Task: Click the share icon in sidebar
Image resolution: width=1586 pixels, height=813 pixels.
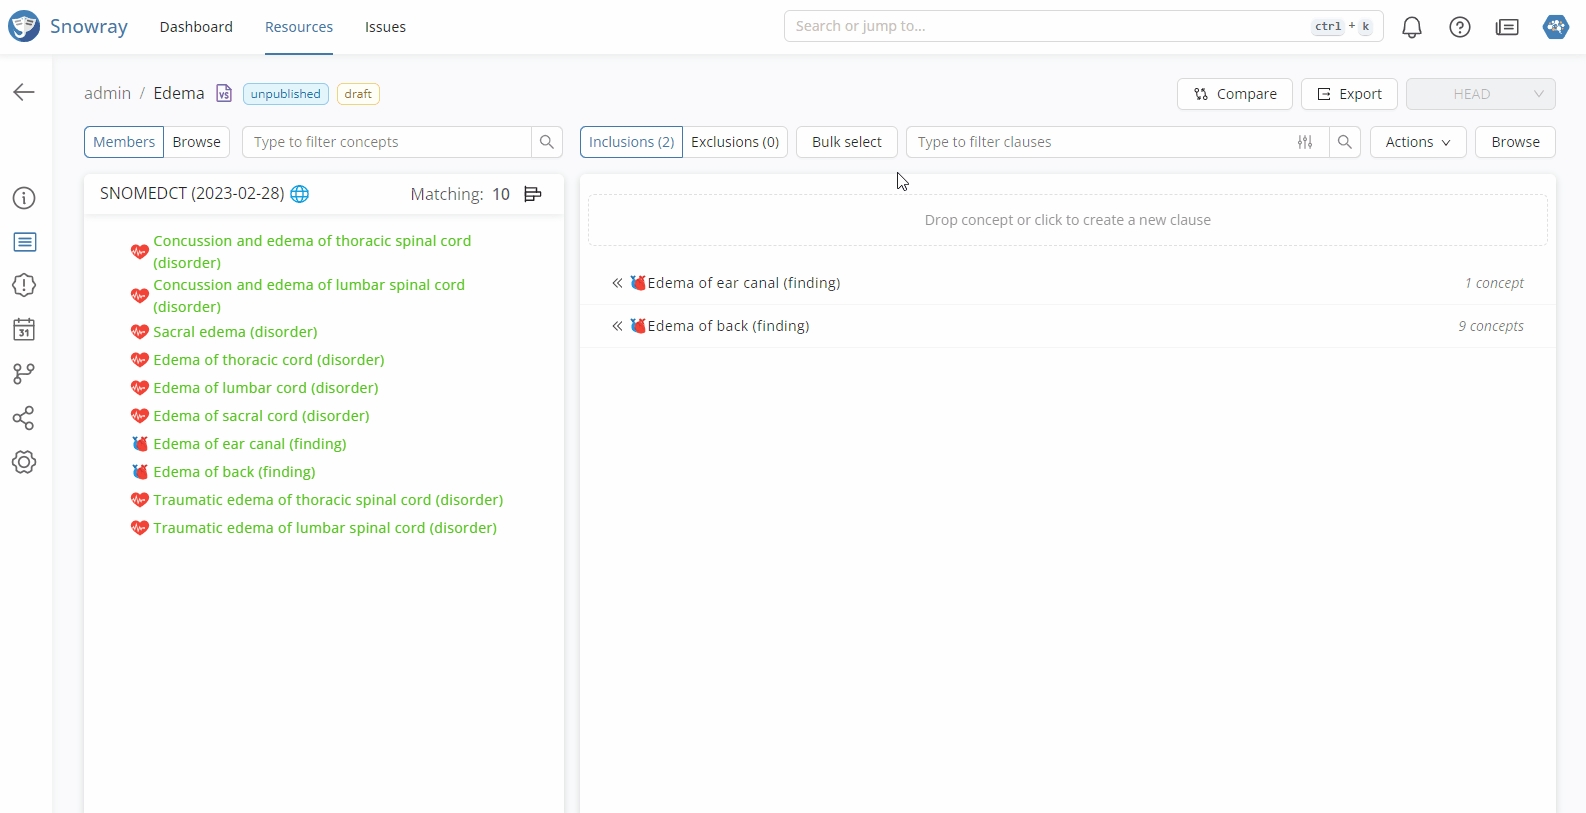Action: (24, 418)
